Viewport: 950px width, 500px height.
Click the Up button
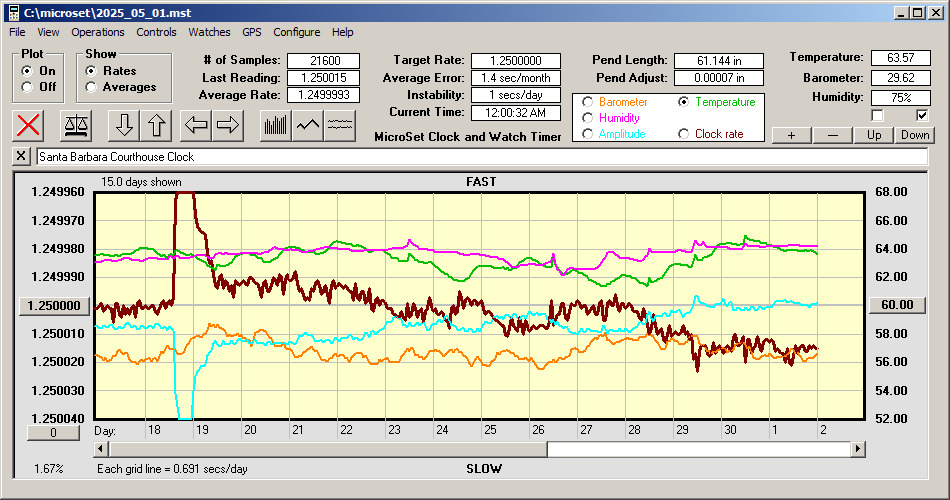pos(874,135)
